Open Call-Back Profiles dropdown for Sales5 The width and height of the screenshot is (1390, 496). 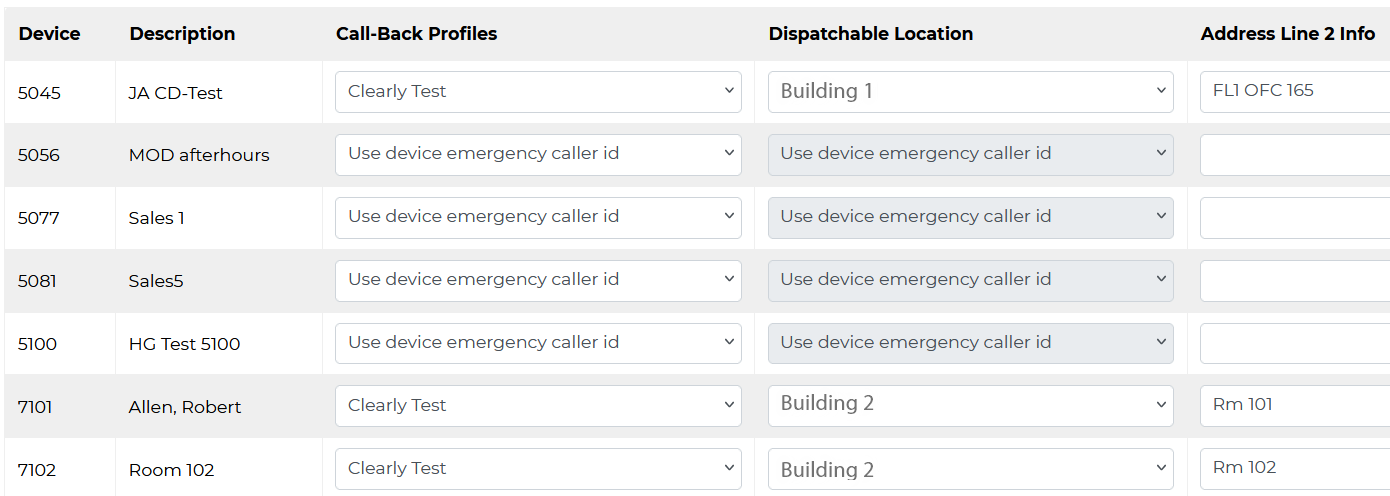(538, 281)
